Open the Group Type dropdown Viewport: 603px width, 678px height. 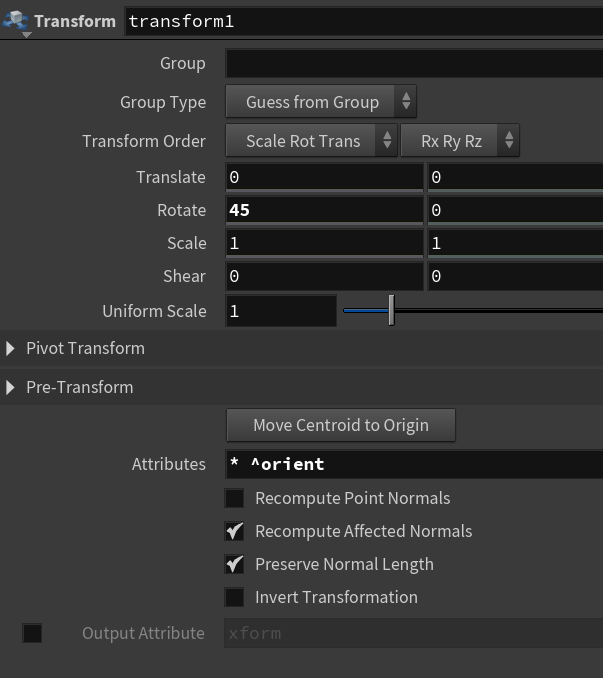point(321,102)
